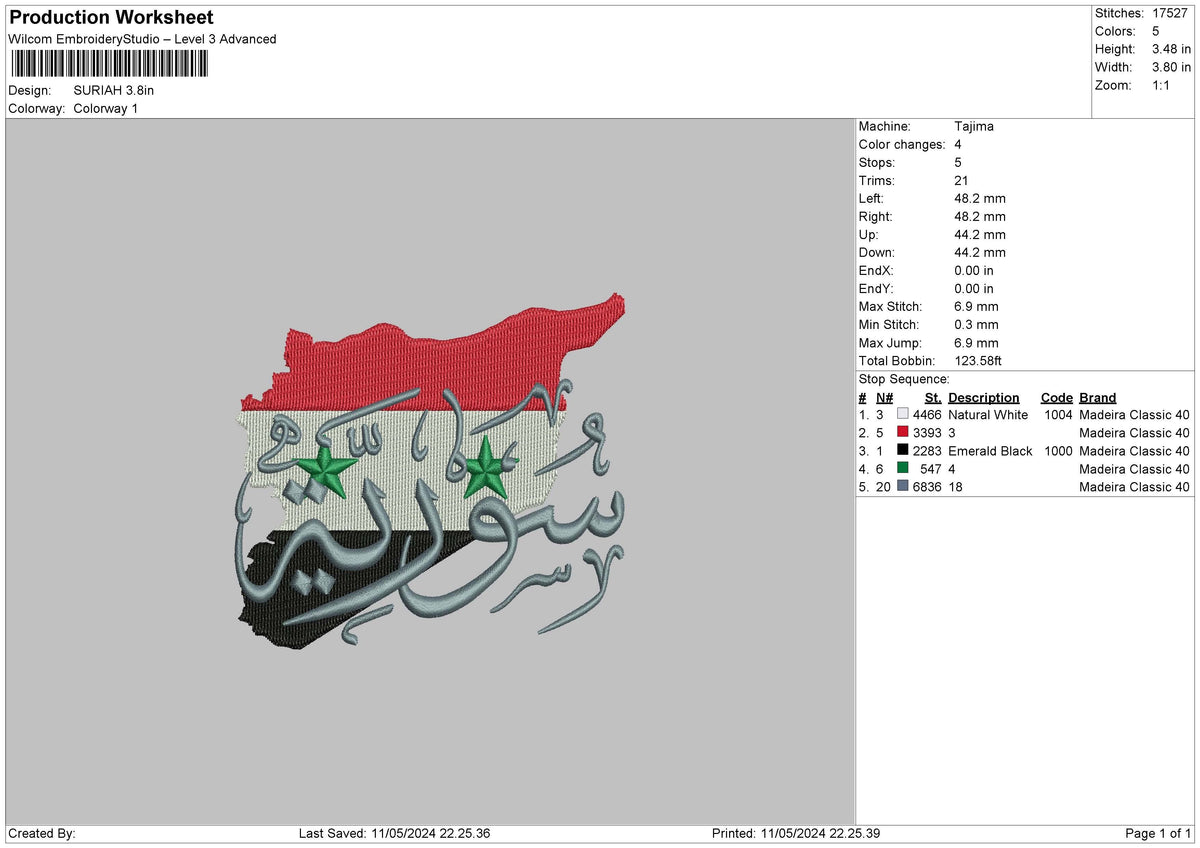Click the 'Stops:' label
The width and height of the screenshot is (1200, 848).
click(877, 163)
